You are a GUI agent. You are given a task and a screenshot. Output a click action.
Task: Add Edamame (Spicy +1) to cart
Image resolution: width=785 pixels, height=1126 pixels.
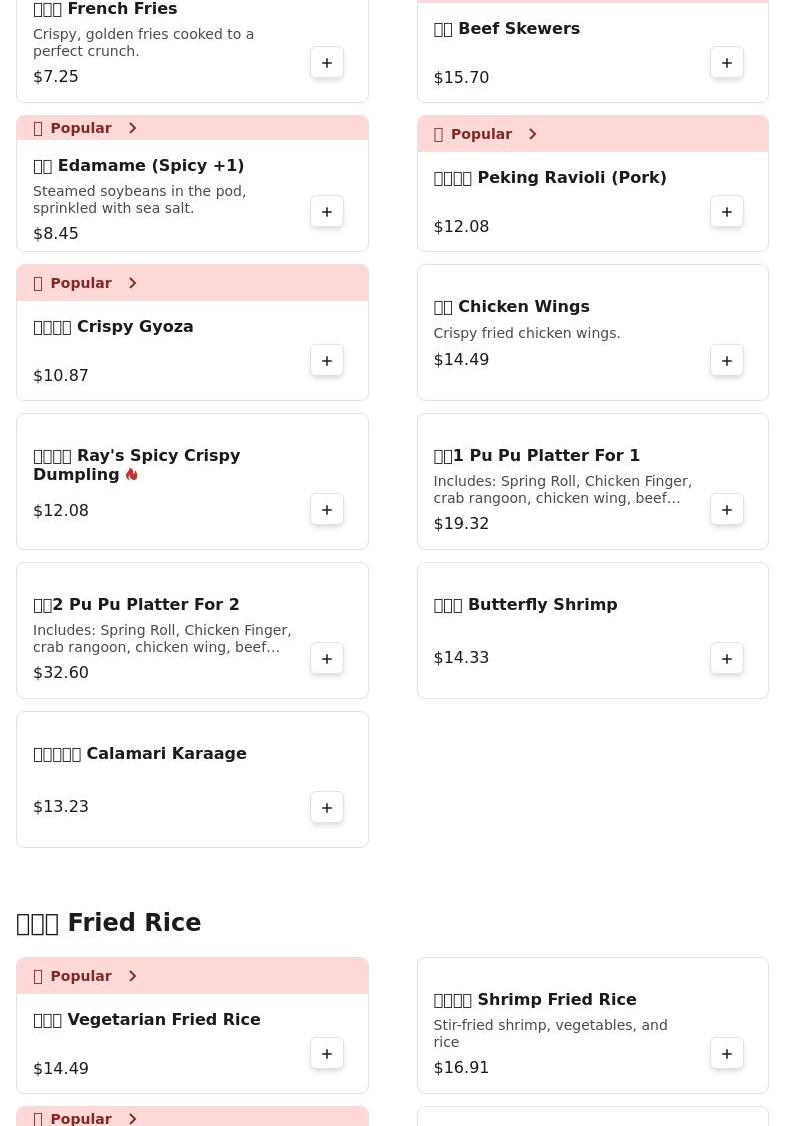tap(327, 212)
